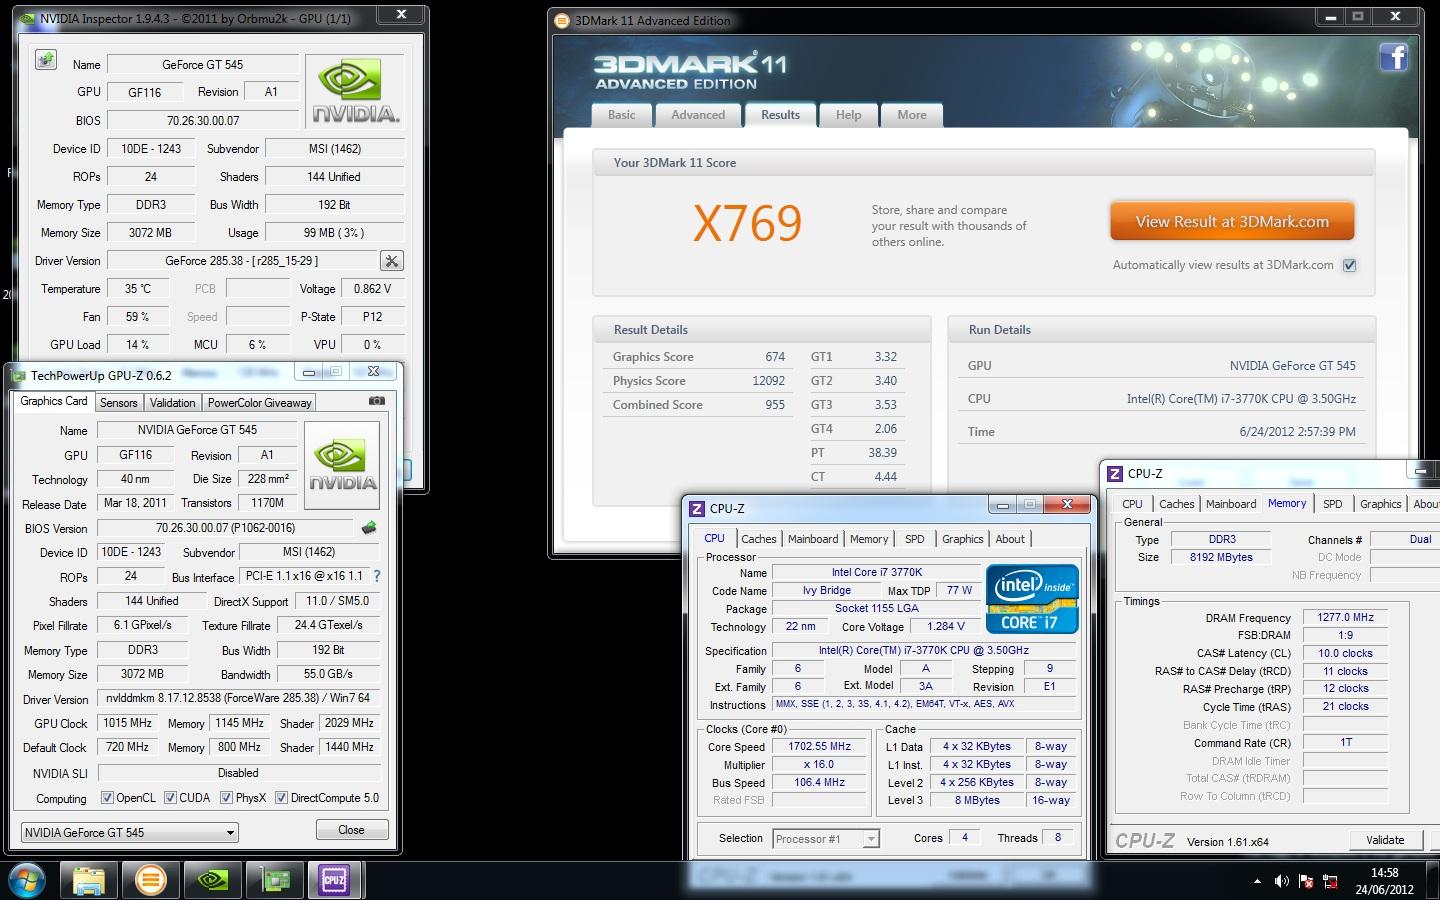1440x900 pixels.
Task: Click the NVIDIA logo in the NVIDIA Inspector window
Action: [356, 92]
